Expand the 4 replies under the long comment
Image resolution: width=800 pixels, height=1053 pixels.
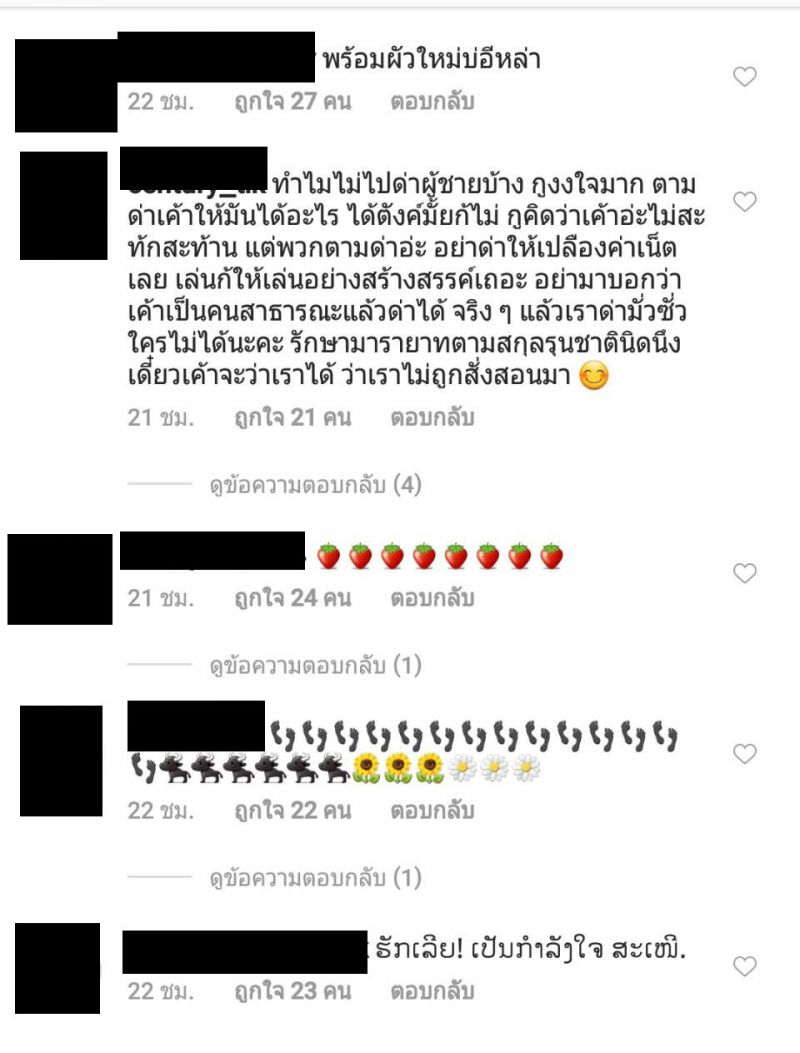pos(315,484)
